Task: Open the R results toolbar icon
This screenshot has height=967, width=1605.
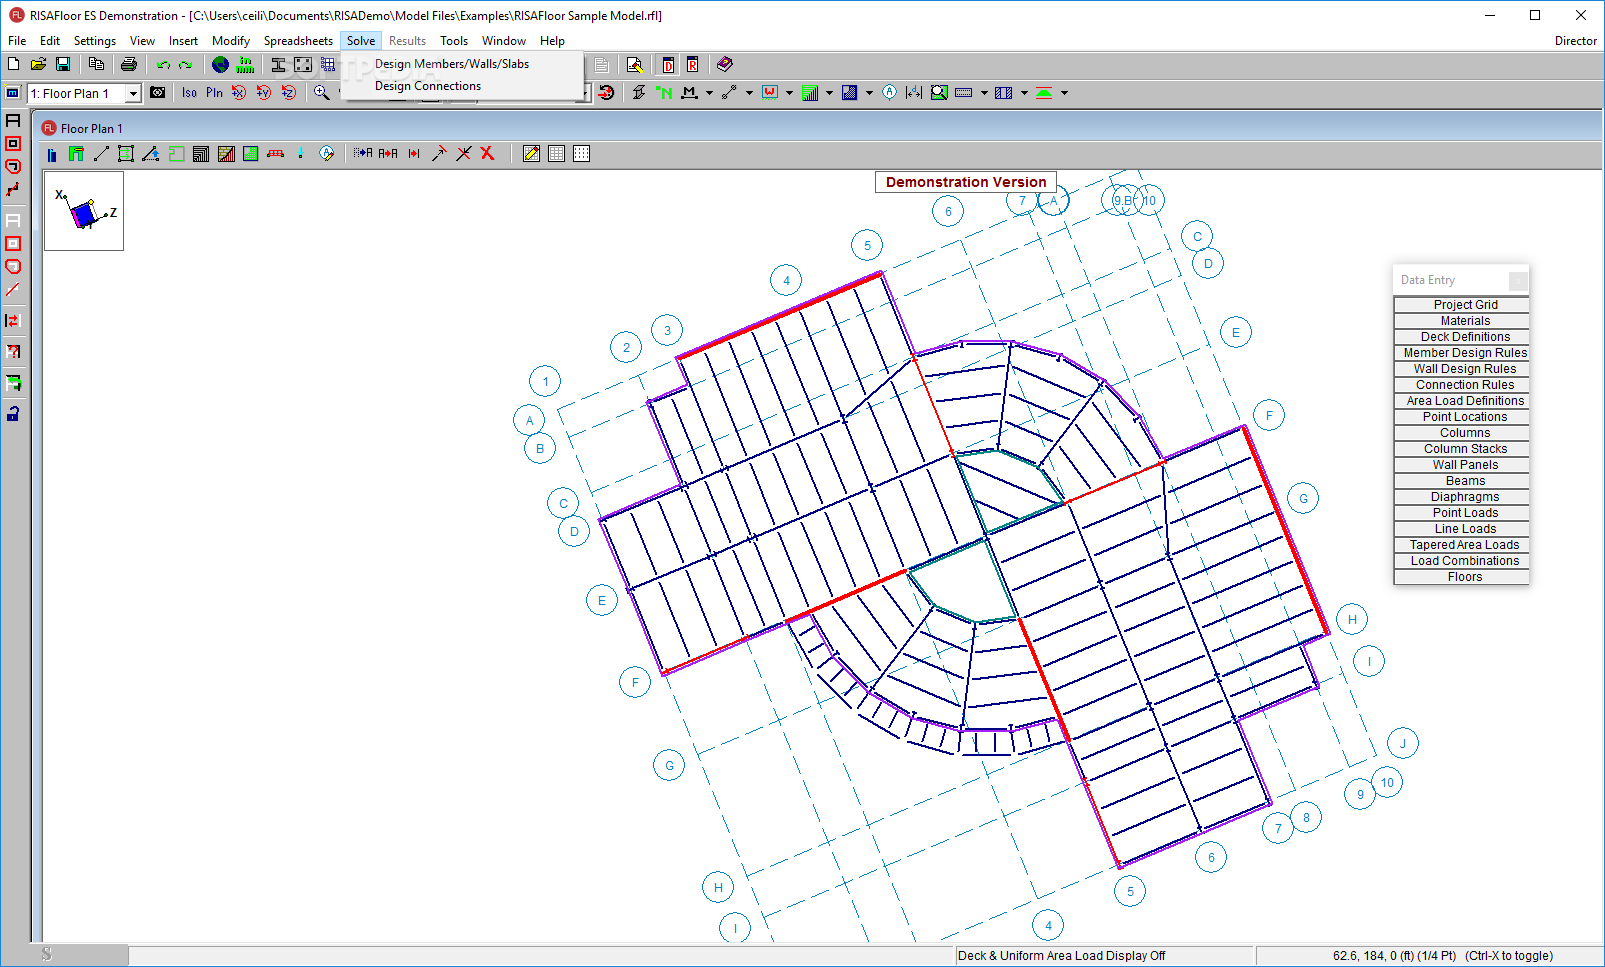Action: pos(692,65)
